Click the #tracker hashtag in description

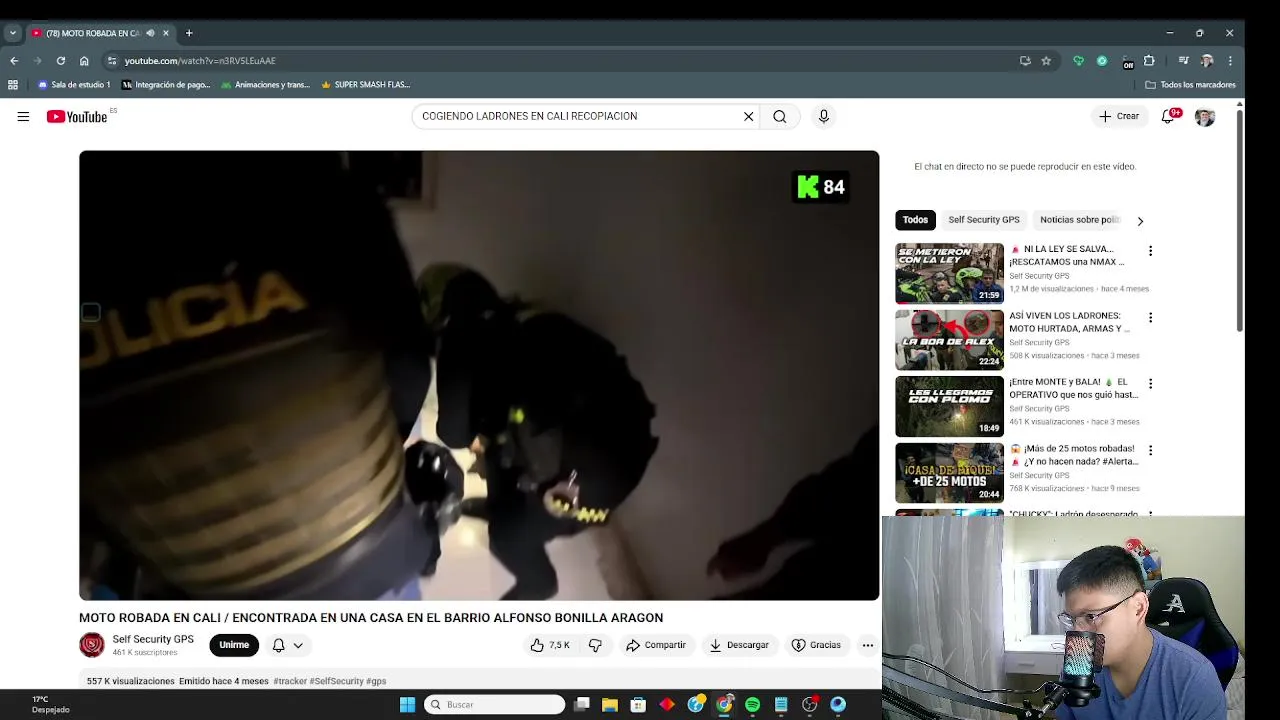tap(290, 681)
